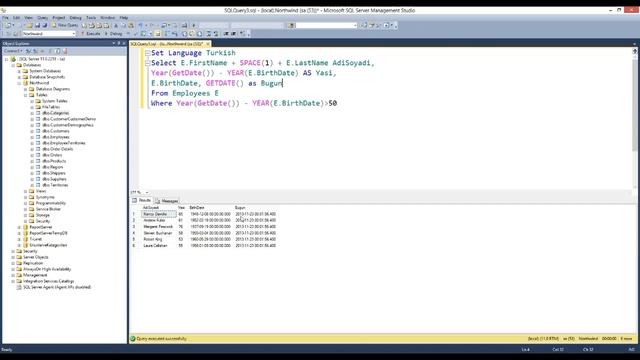
Task: Click the Filter icon in Object Explorer
Action: (50, 51)
